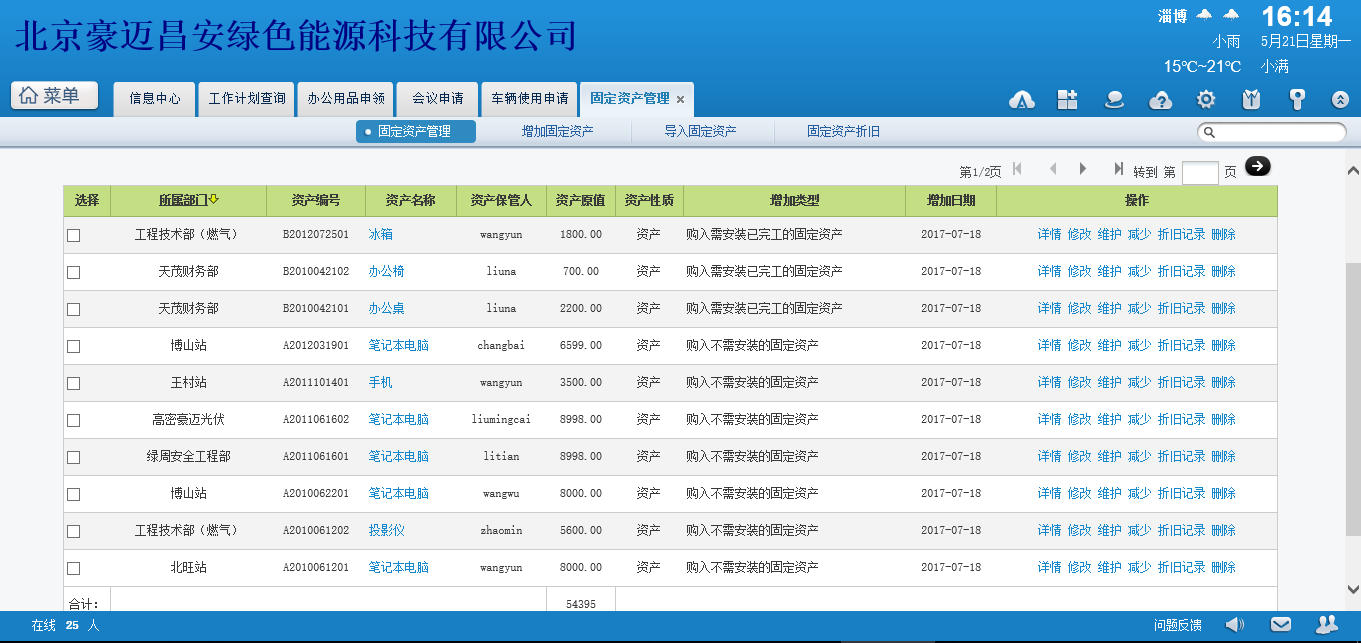This screenshot has height=643, width=1361.
Task: Sort by 所属部门 column header arrow
Action: (x=214, y=200)
